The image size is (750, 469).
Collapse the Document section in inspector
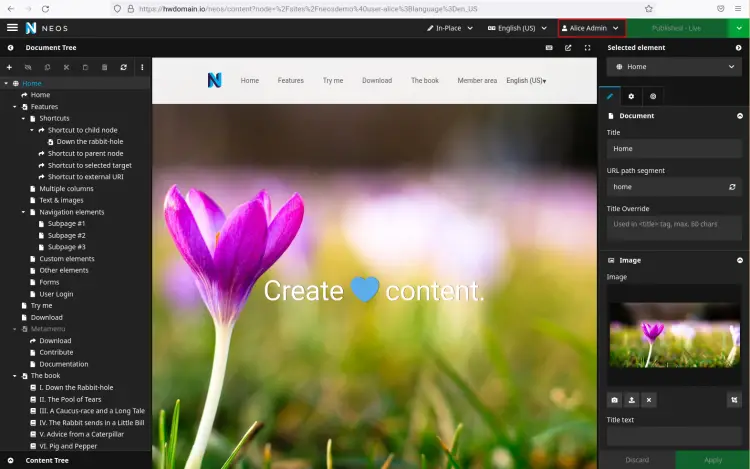[x=740, y=116]
